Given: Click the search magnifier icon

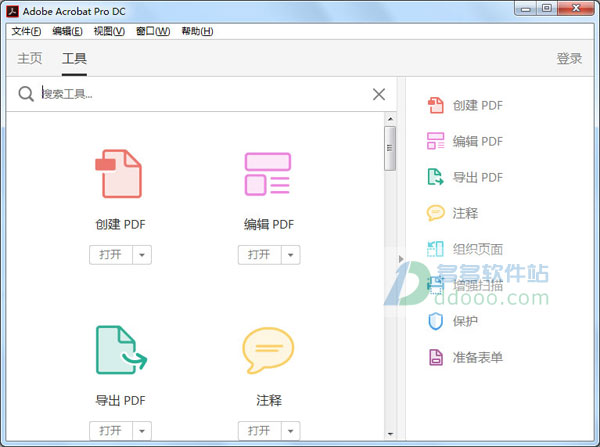Looking at the screenshot, I should click(26, 94).
